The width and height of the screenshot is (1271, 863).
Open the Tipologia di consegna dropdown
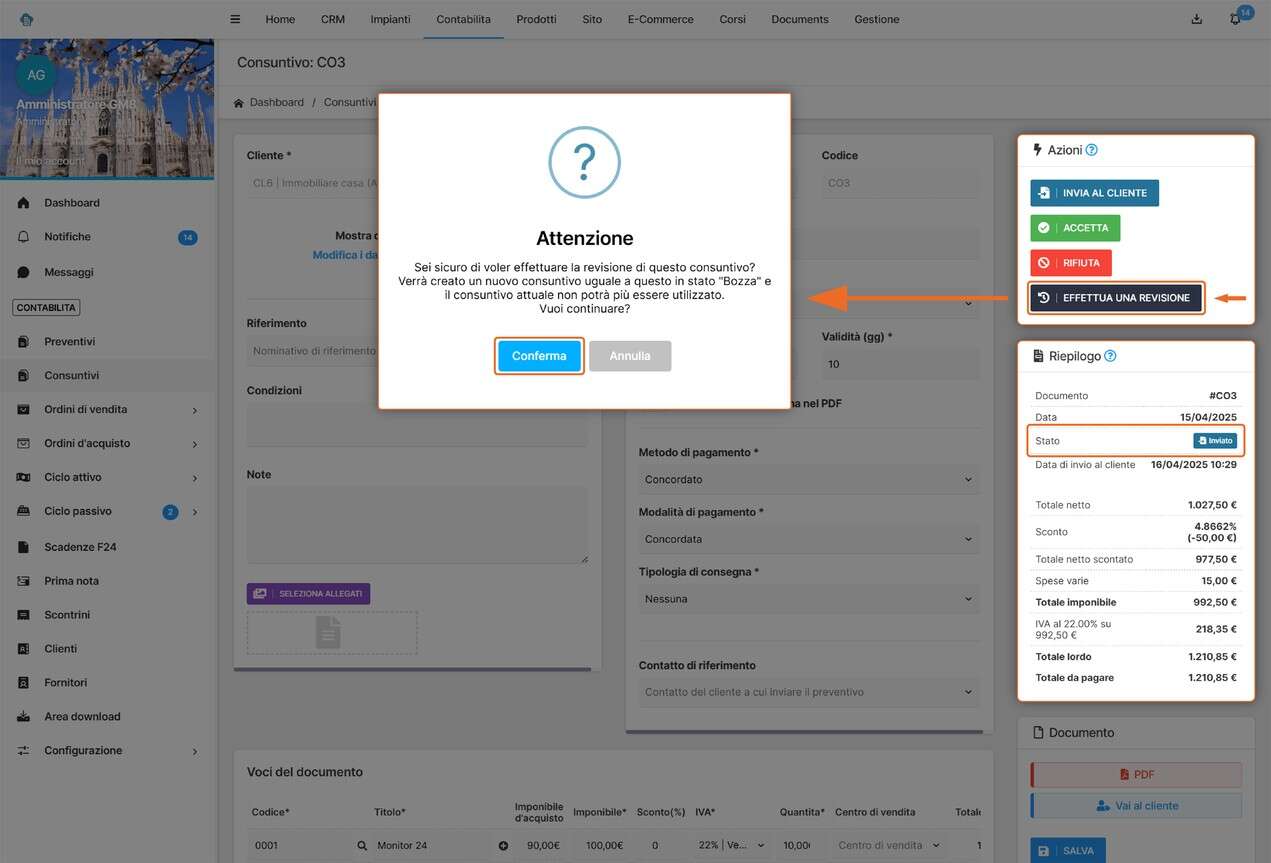[x=808, y=599]
